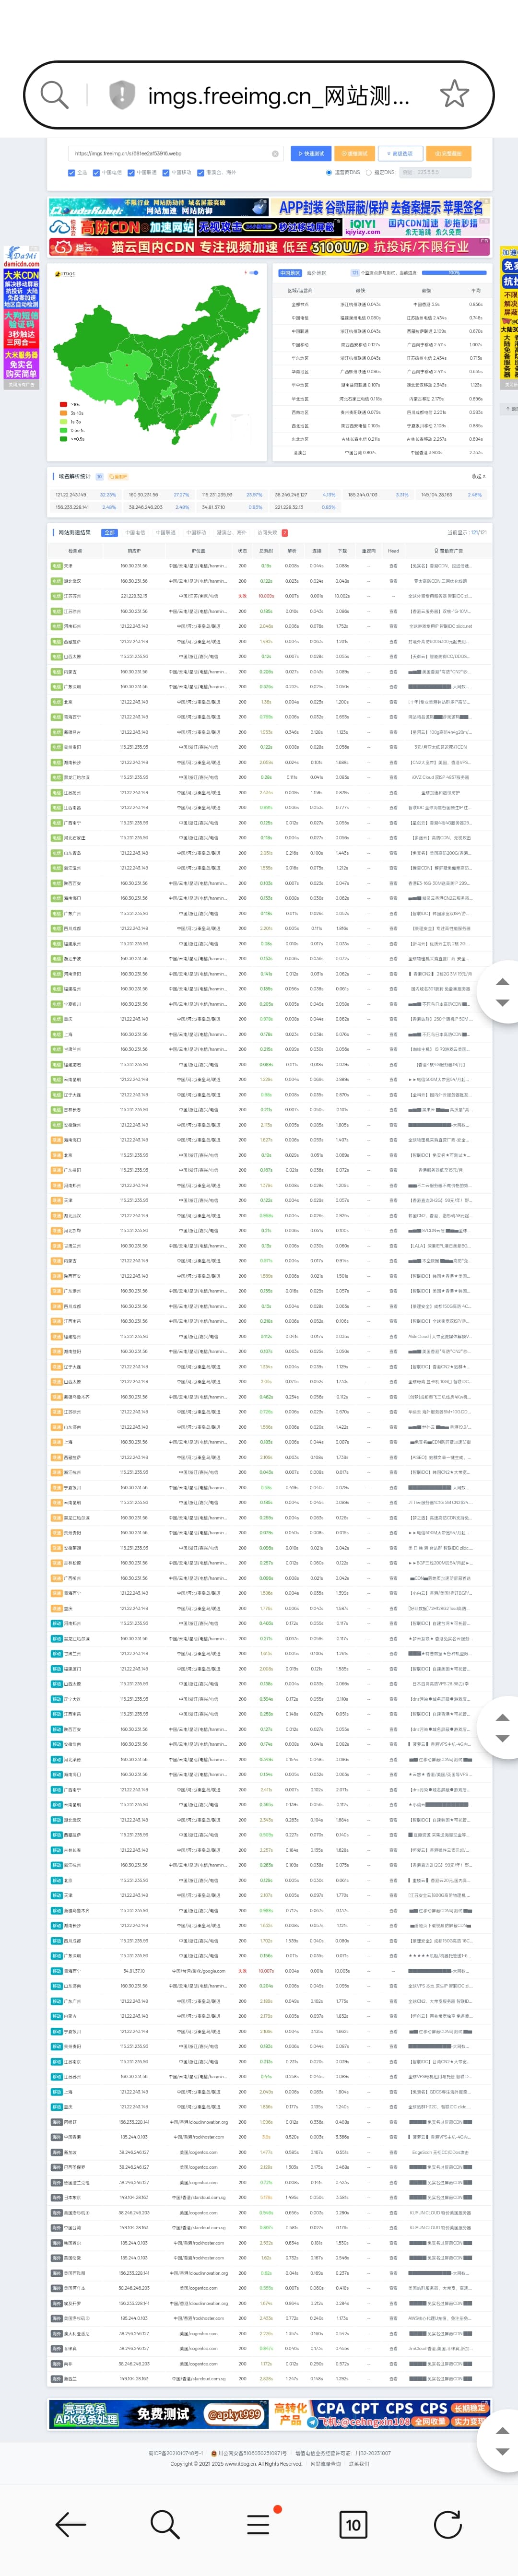This screenshot has width=518, height=2576.
Task: Sort by the 总耗时 column header
Action: (266, 550)
